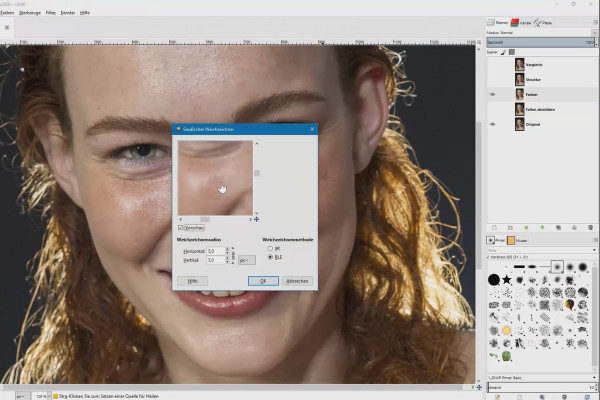The image size is (600, 400).
Task: Click the new brush icon below the brush grid
Action: pos(519,397)
